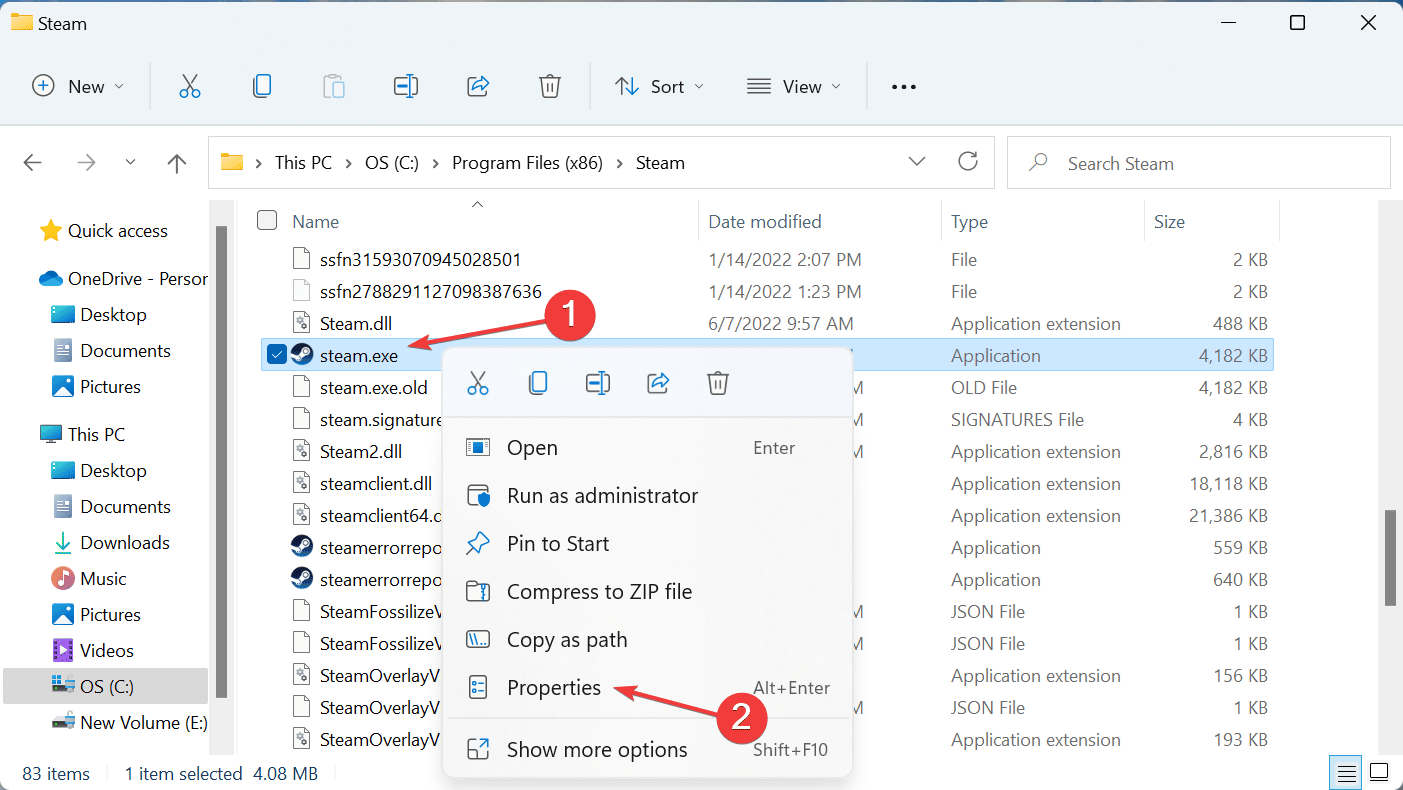This screenshot has height=790, width=1403.
Task: Select OS (C:) drive in sidebar
Action: [x=105, y=687]
